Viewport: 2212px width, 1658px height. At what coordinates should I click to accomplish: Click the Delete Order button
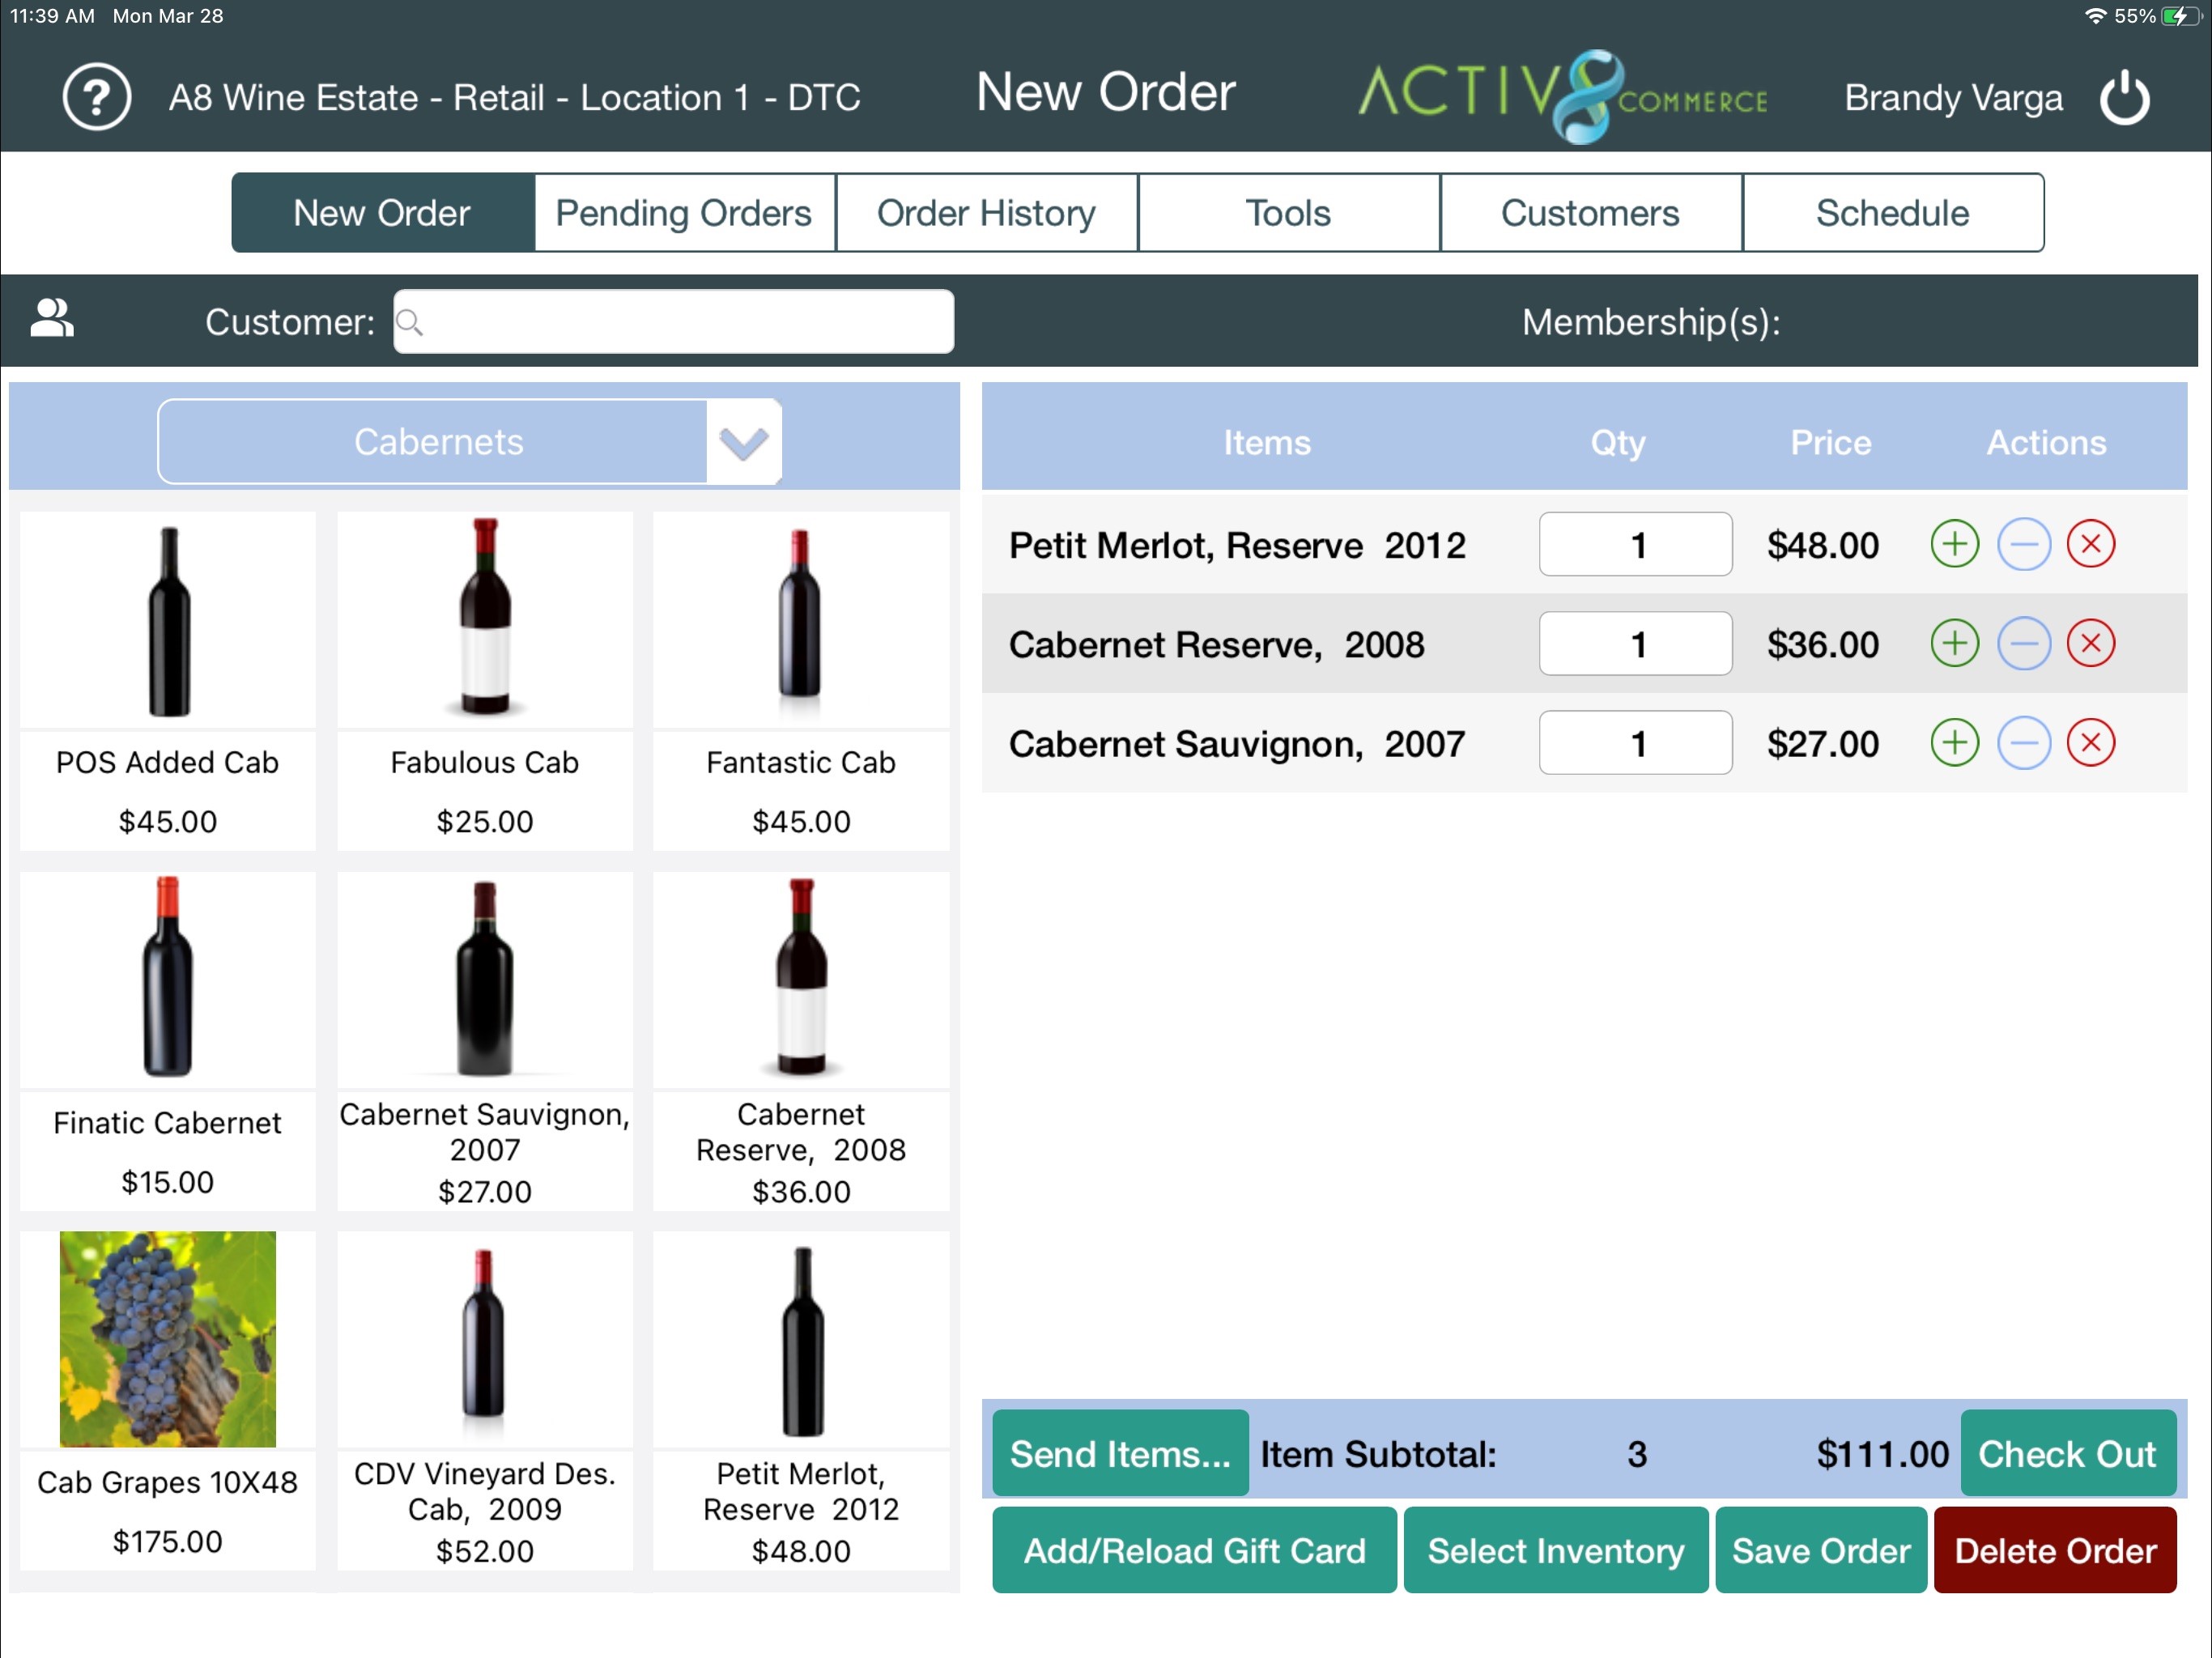click(2054, 1550)
